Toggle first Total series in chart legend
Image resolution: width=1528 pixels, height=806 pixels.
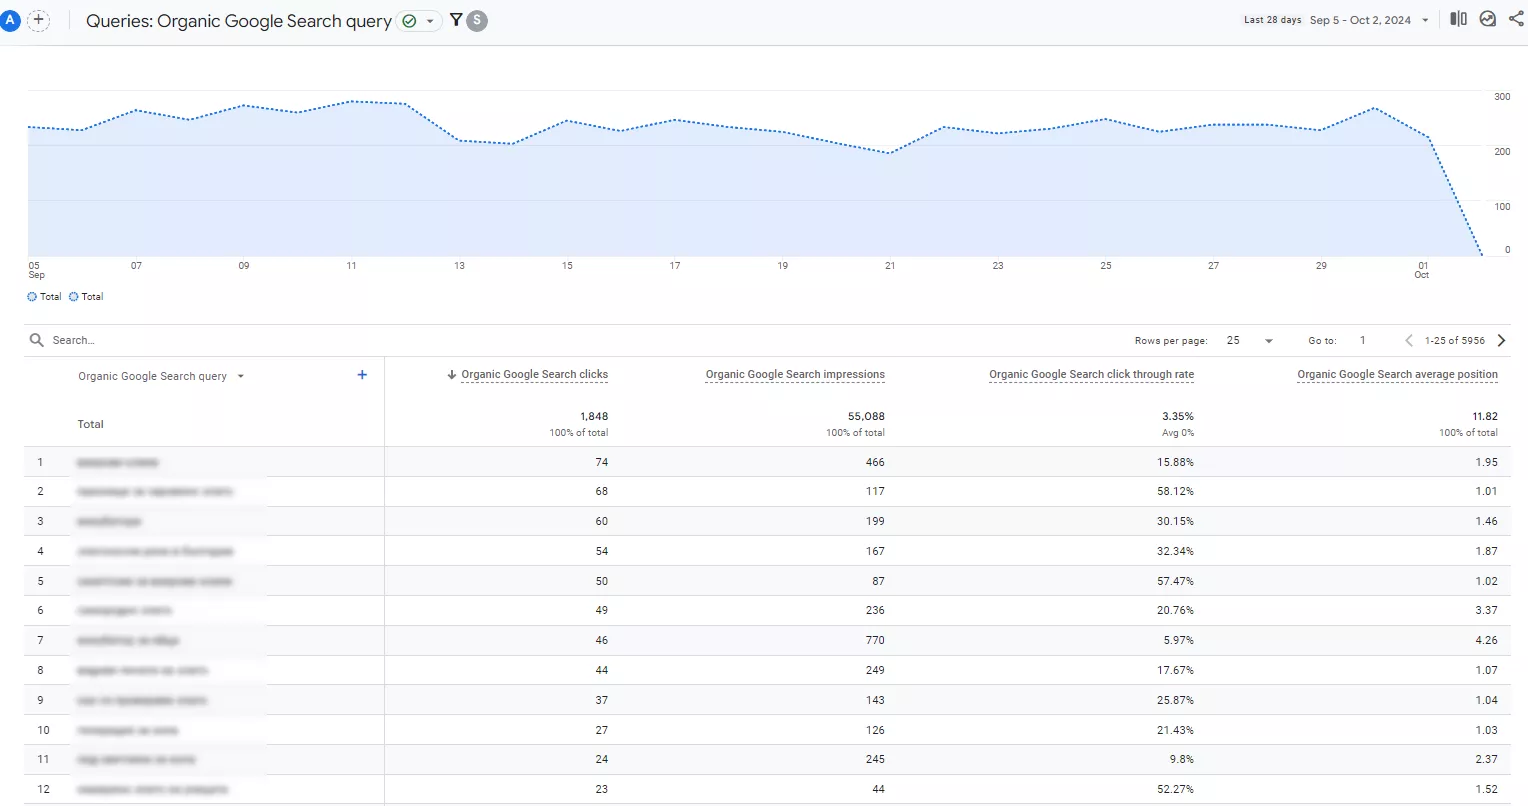pos(44,297)
